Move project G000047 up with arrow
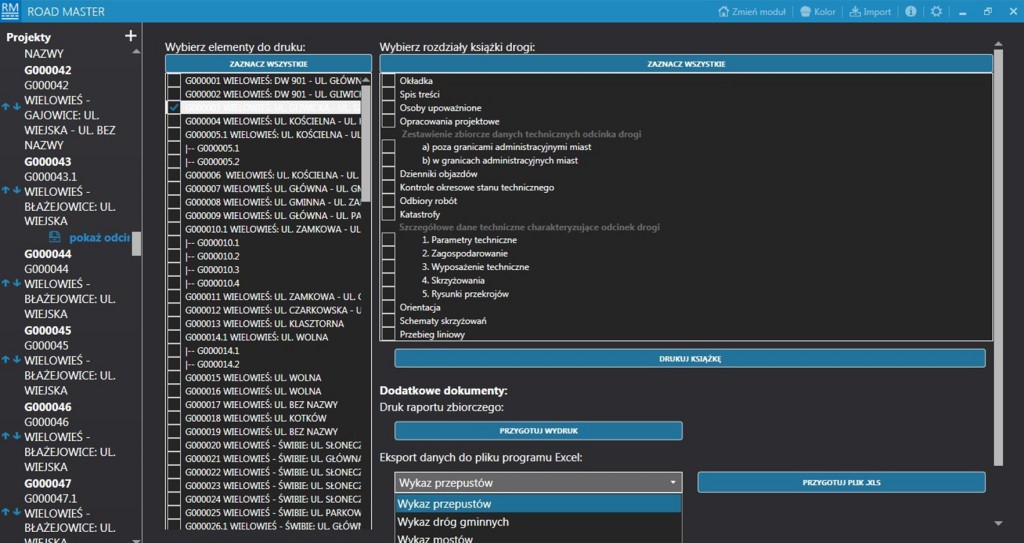The width and height of the screenshot is (1024, 543). click(6, 512)
